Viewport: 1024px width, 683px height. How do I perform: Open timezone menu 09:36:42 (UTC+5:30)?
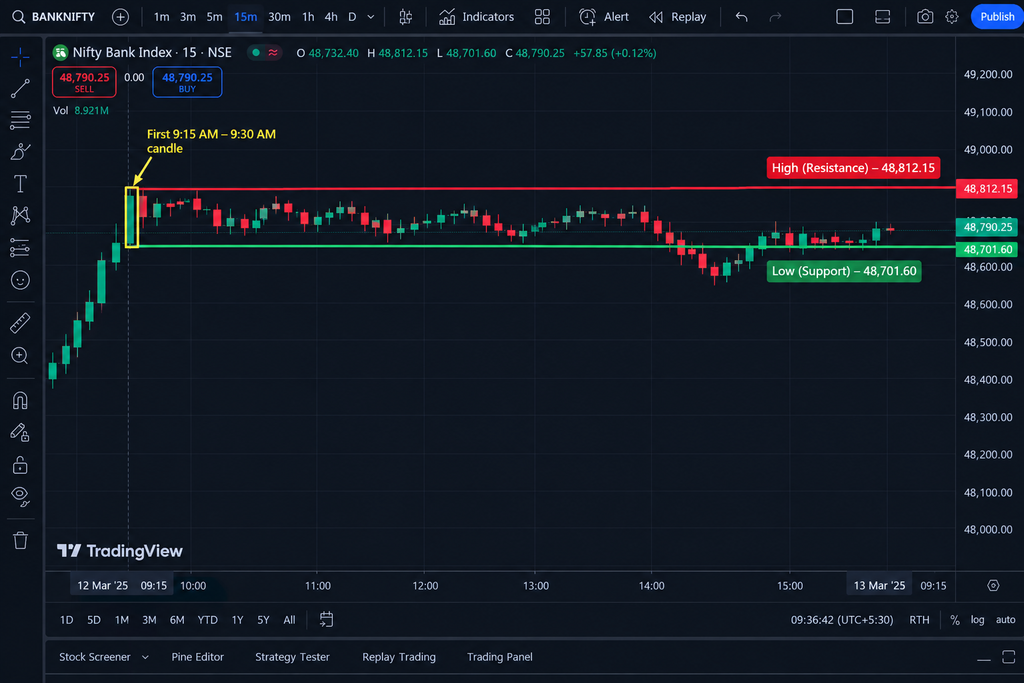coord(842,620)
